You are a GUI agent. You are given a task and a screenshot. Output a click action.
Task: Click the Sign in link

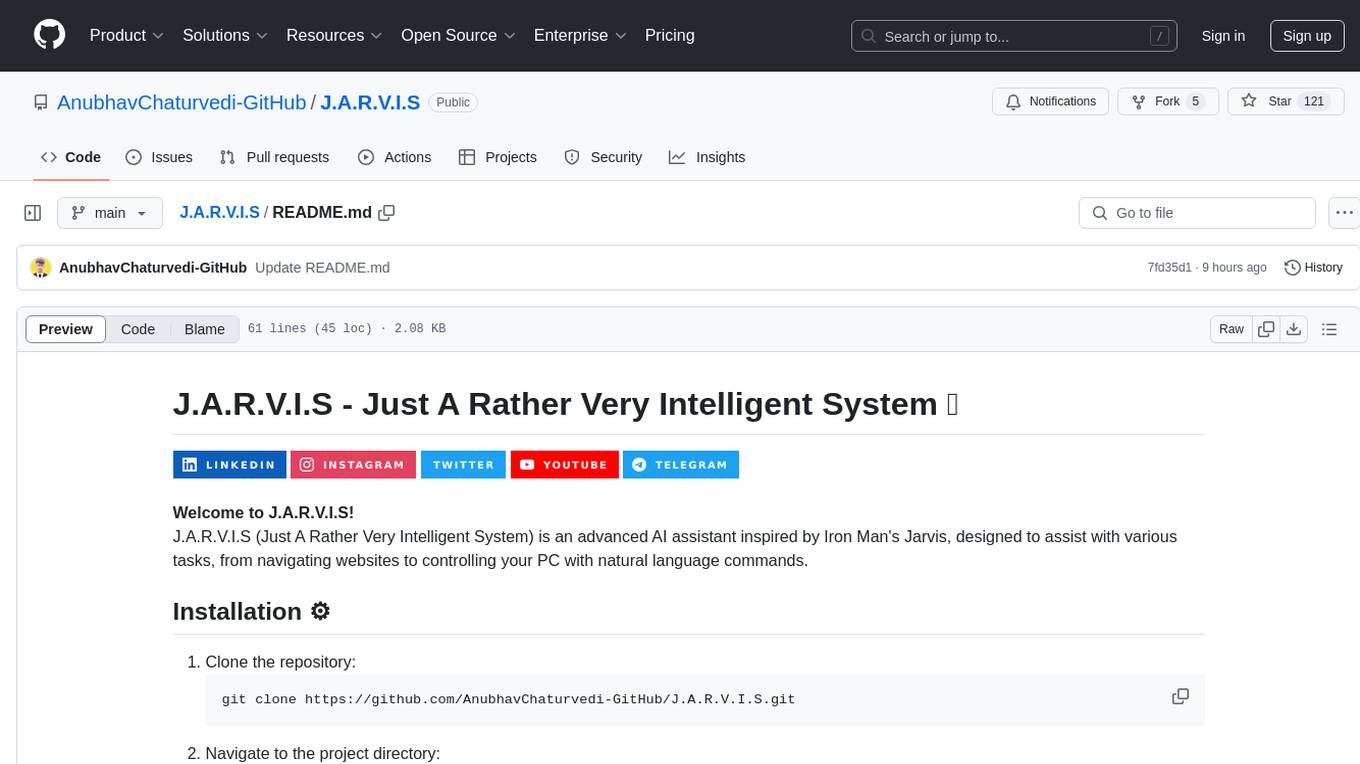point(1223,36)
